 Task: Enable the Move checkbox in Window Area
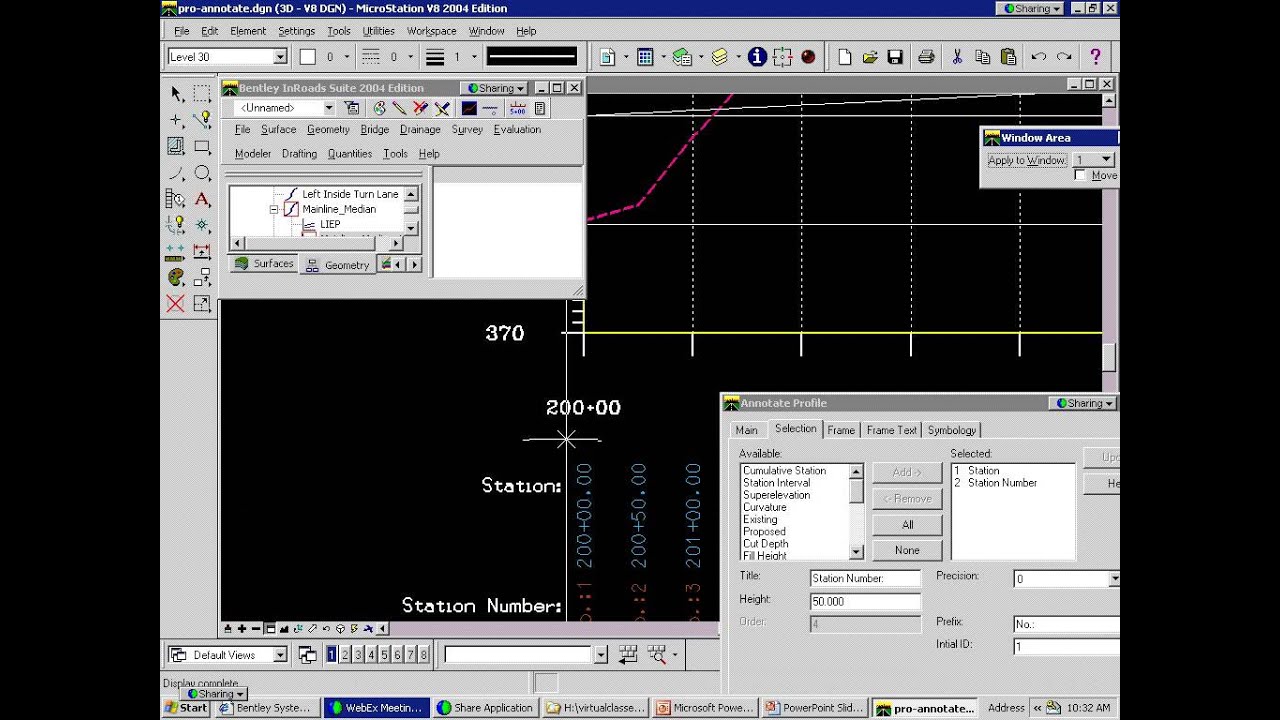point(1080,175)
